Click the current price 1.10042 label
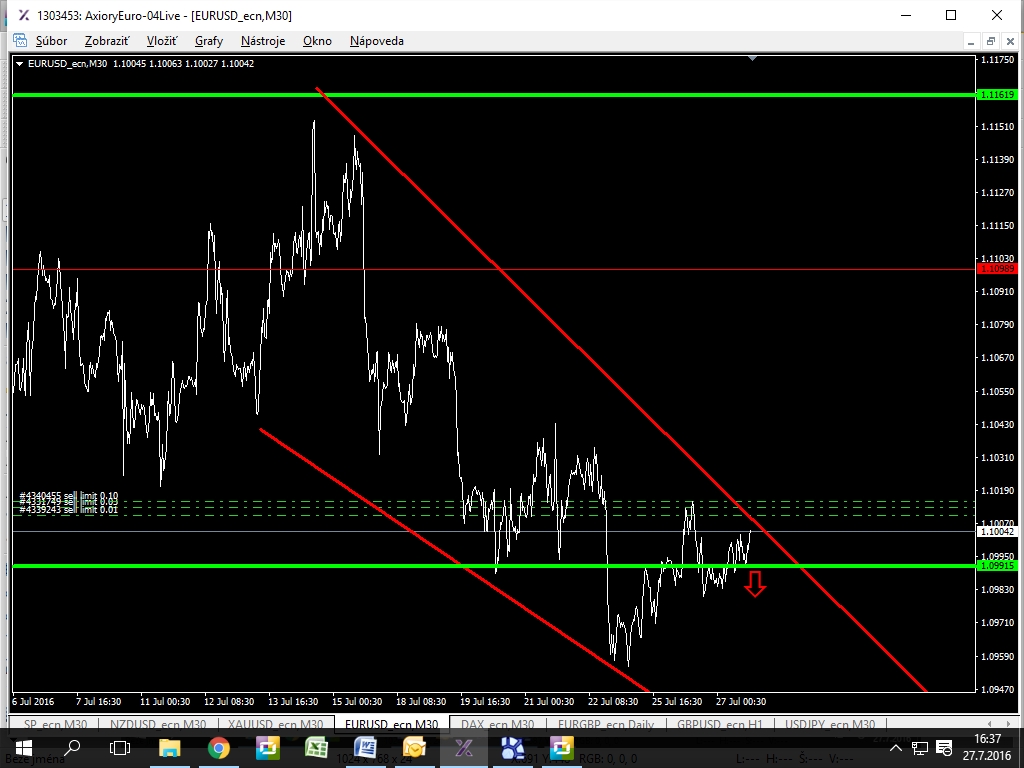This screenshot has width=1024, height=768. point(997,532)
